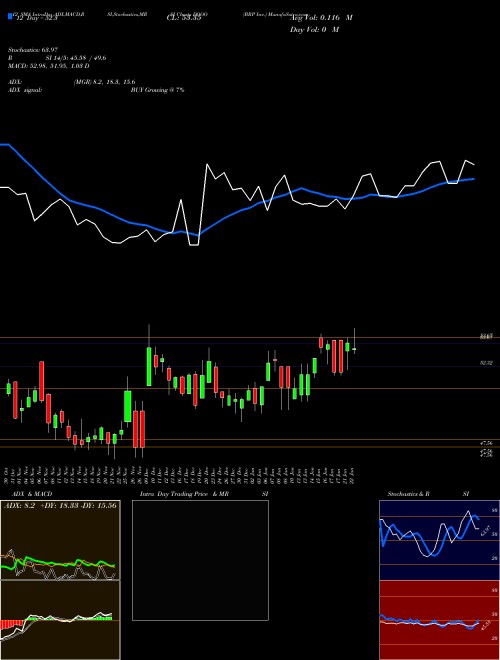500x660 pixels.
Task: Select the 'ADX signal:' label
Action: tap(24, 90)
